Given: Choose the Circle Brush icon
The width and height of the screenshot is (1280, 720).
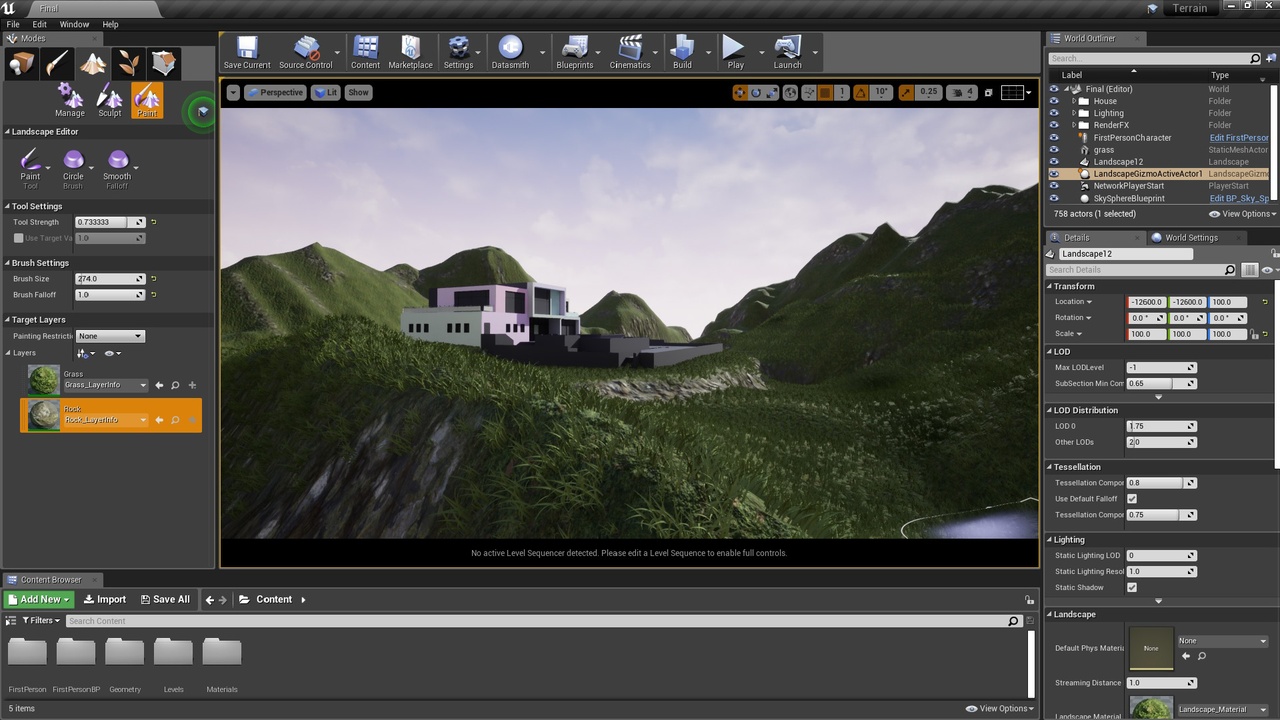Looking at the screenshot, I should 73,160.
